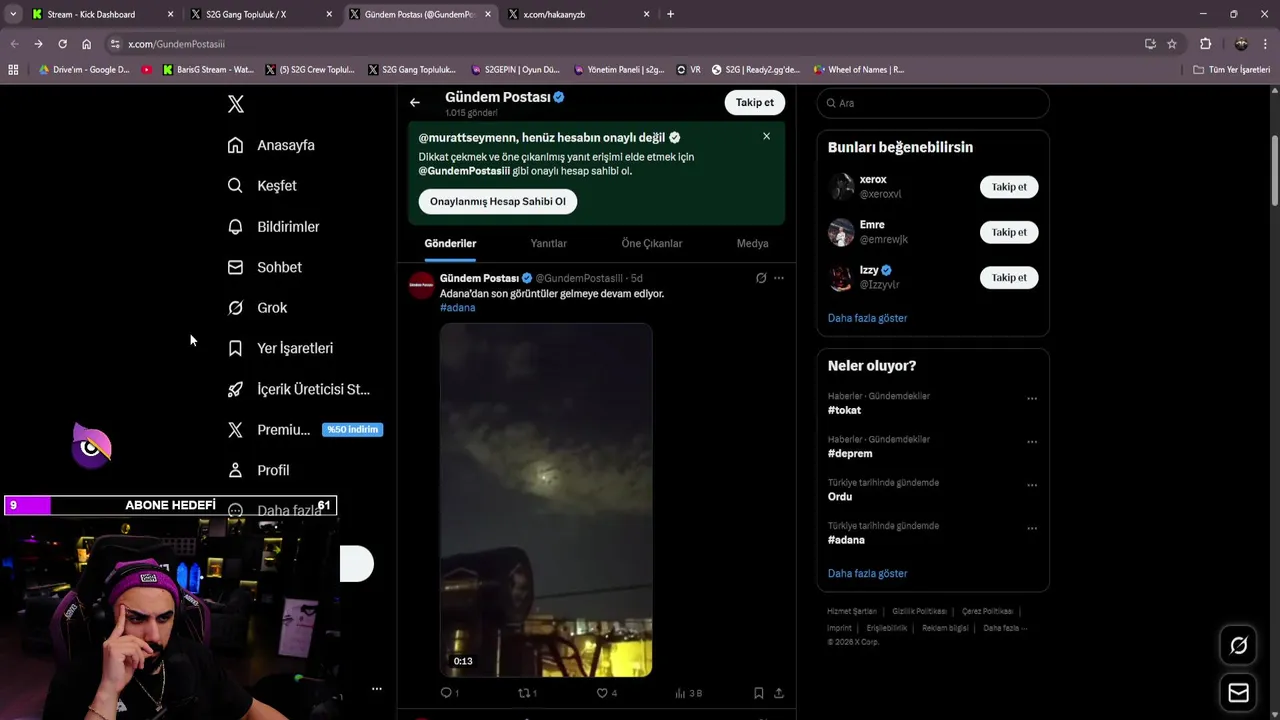The width and height of the screenshot is (1280, 720).
Task: Bookmark the Adana post
Action: click(759, 693)
